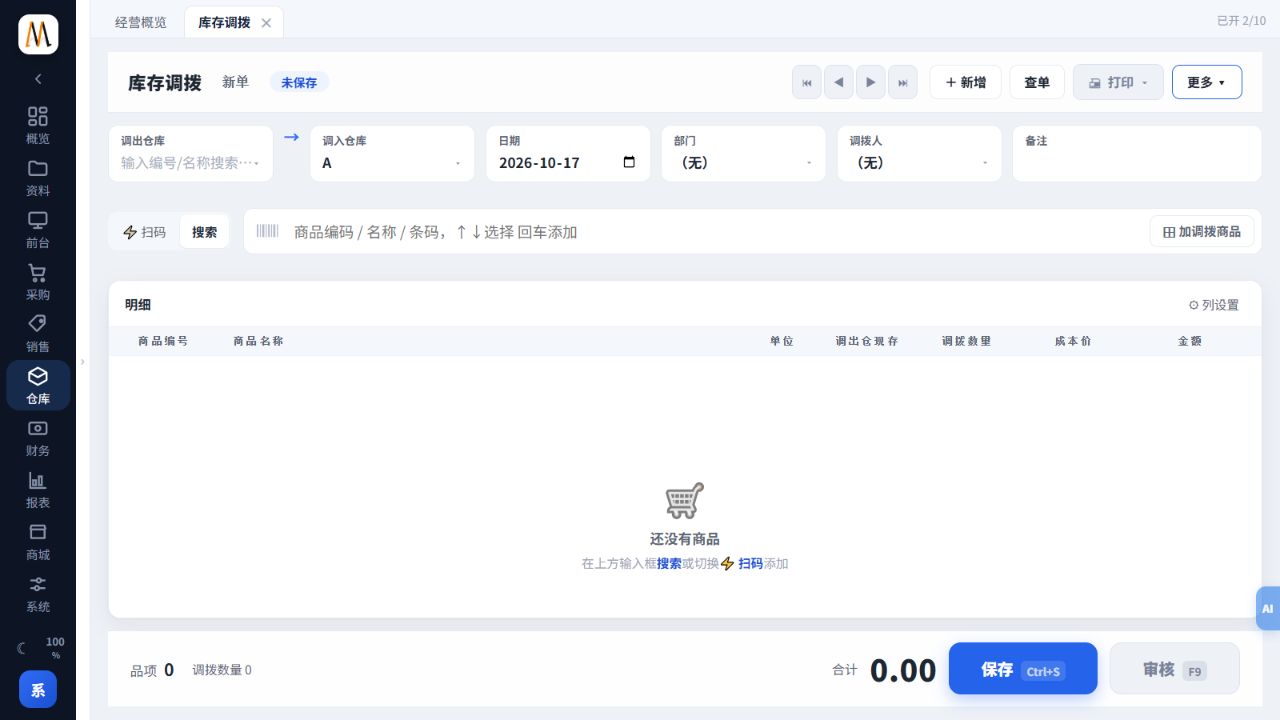Click the app logo at top left

click(x=38, y=35)
